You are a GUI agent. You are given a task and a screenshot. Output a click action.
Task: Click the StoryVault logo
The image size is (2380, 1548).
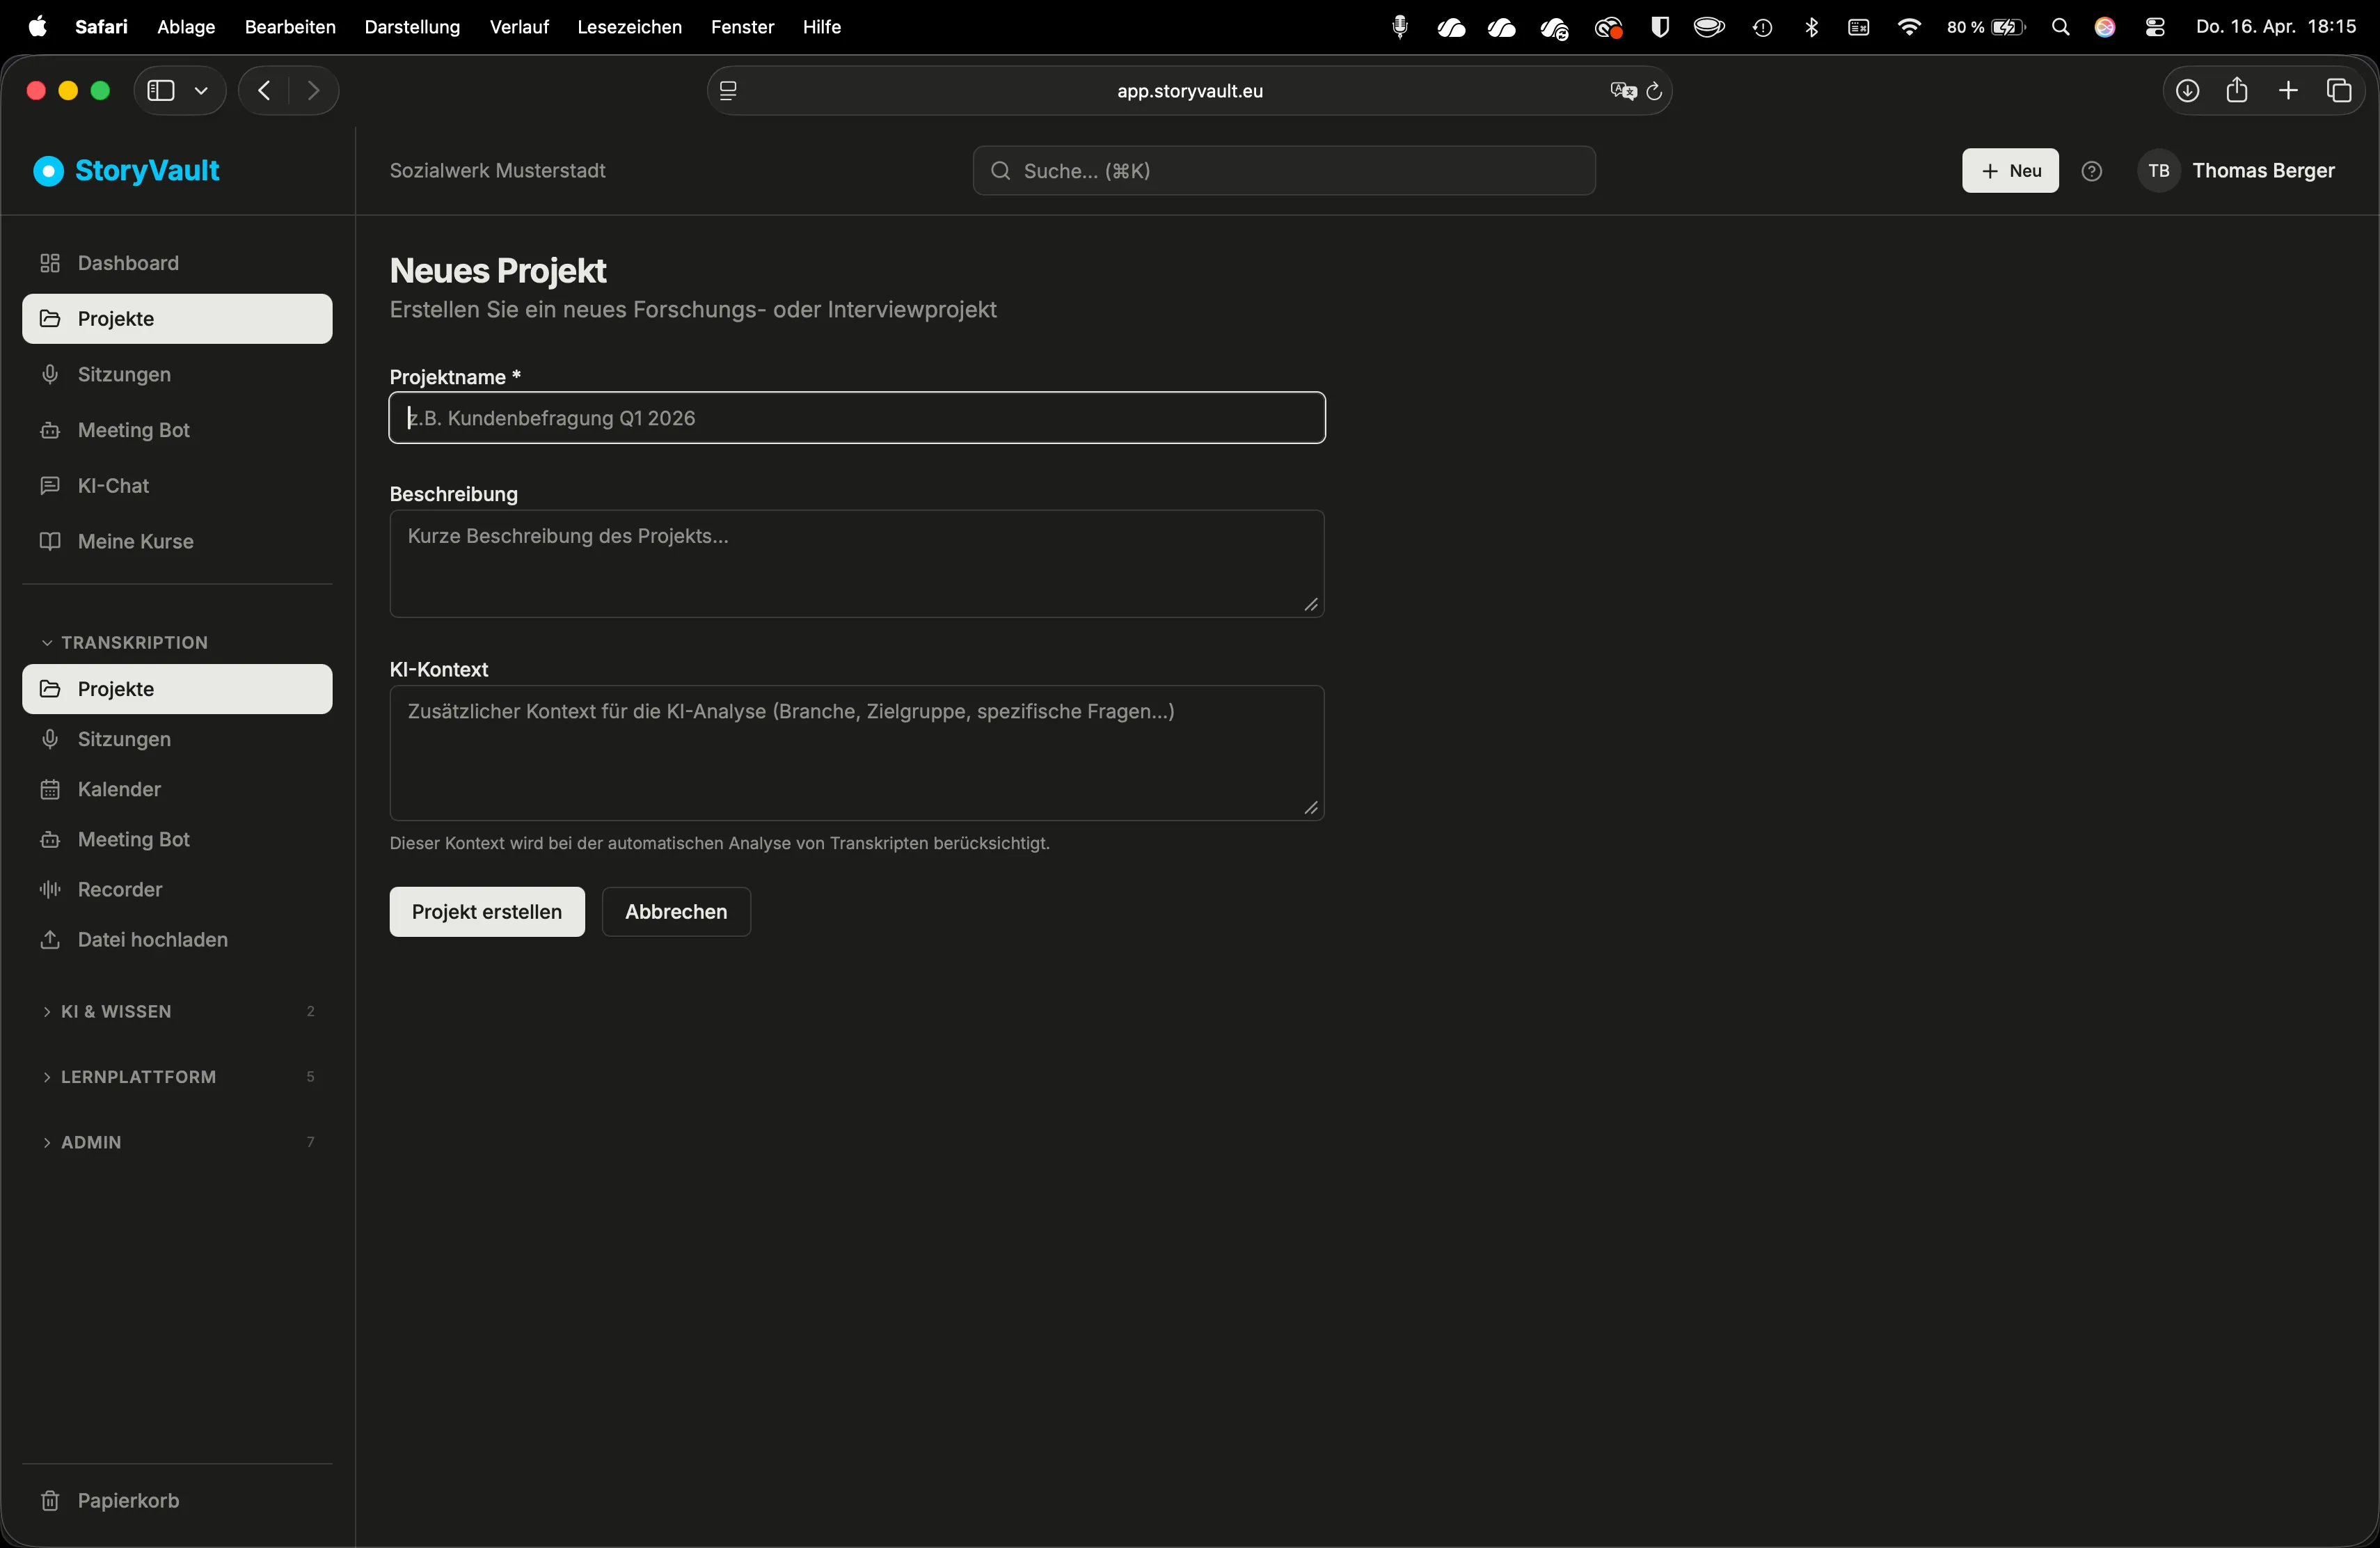pyautogui.click(x=126, y=171)
